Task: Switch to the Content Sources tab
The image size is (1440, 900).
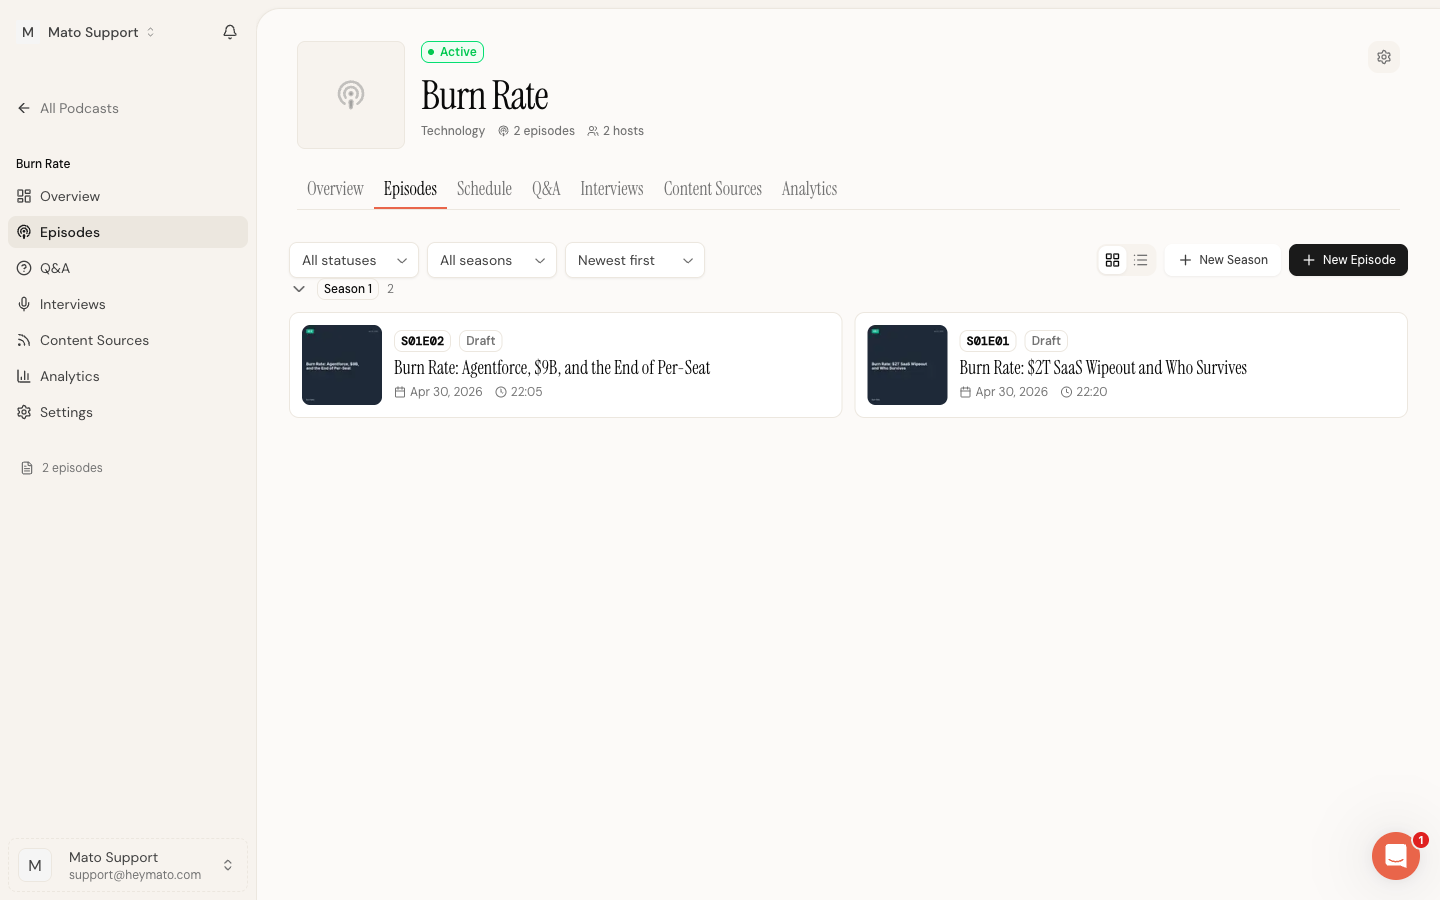Action: coord(713,189)
